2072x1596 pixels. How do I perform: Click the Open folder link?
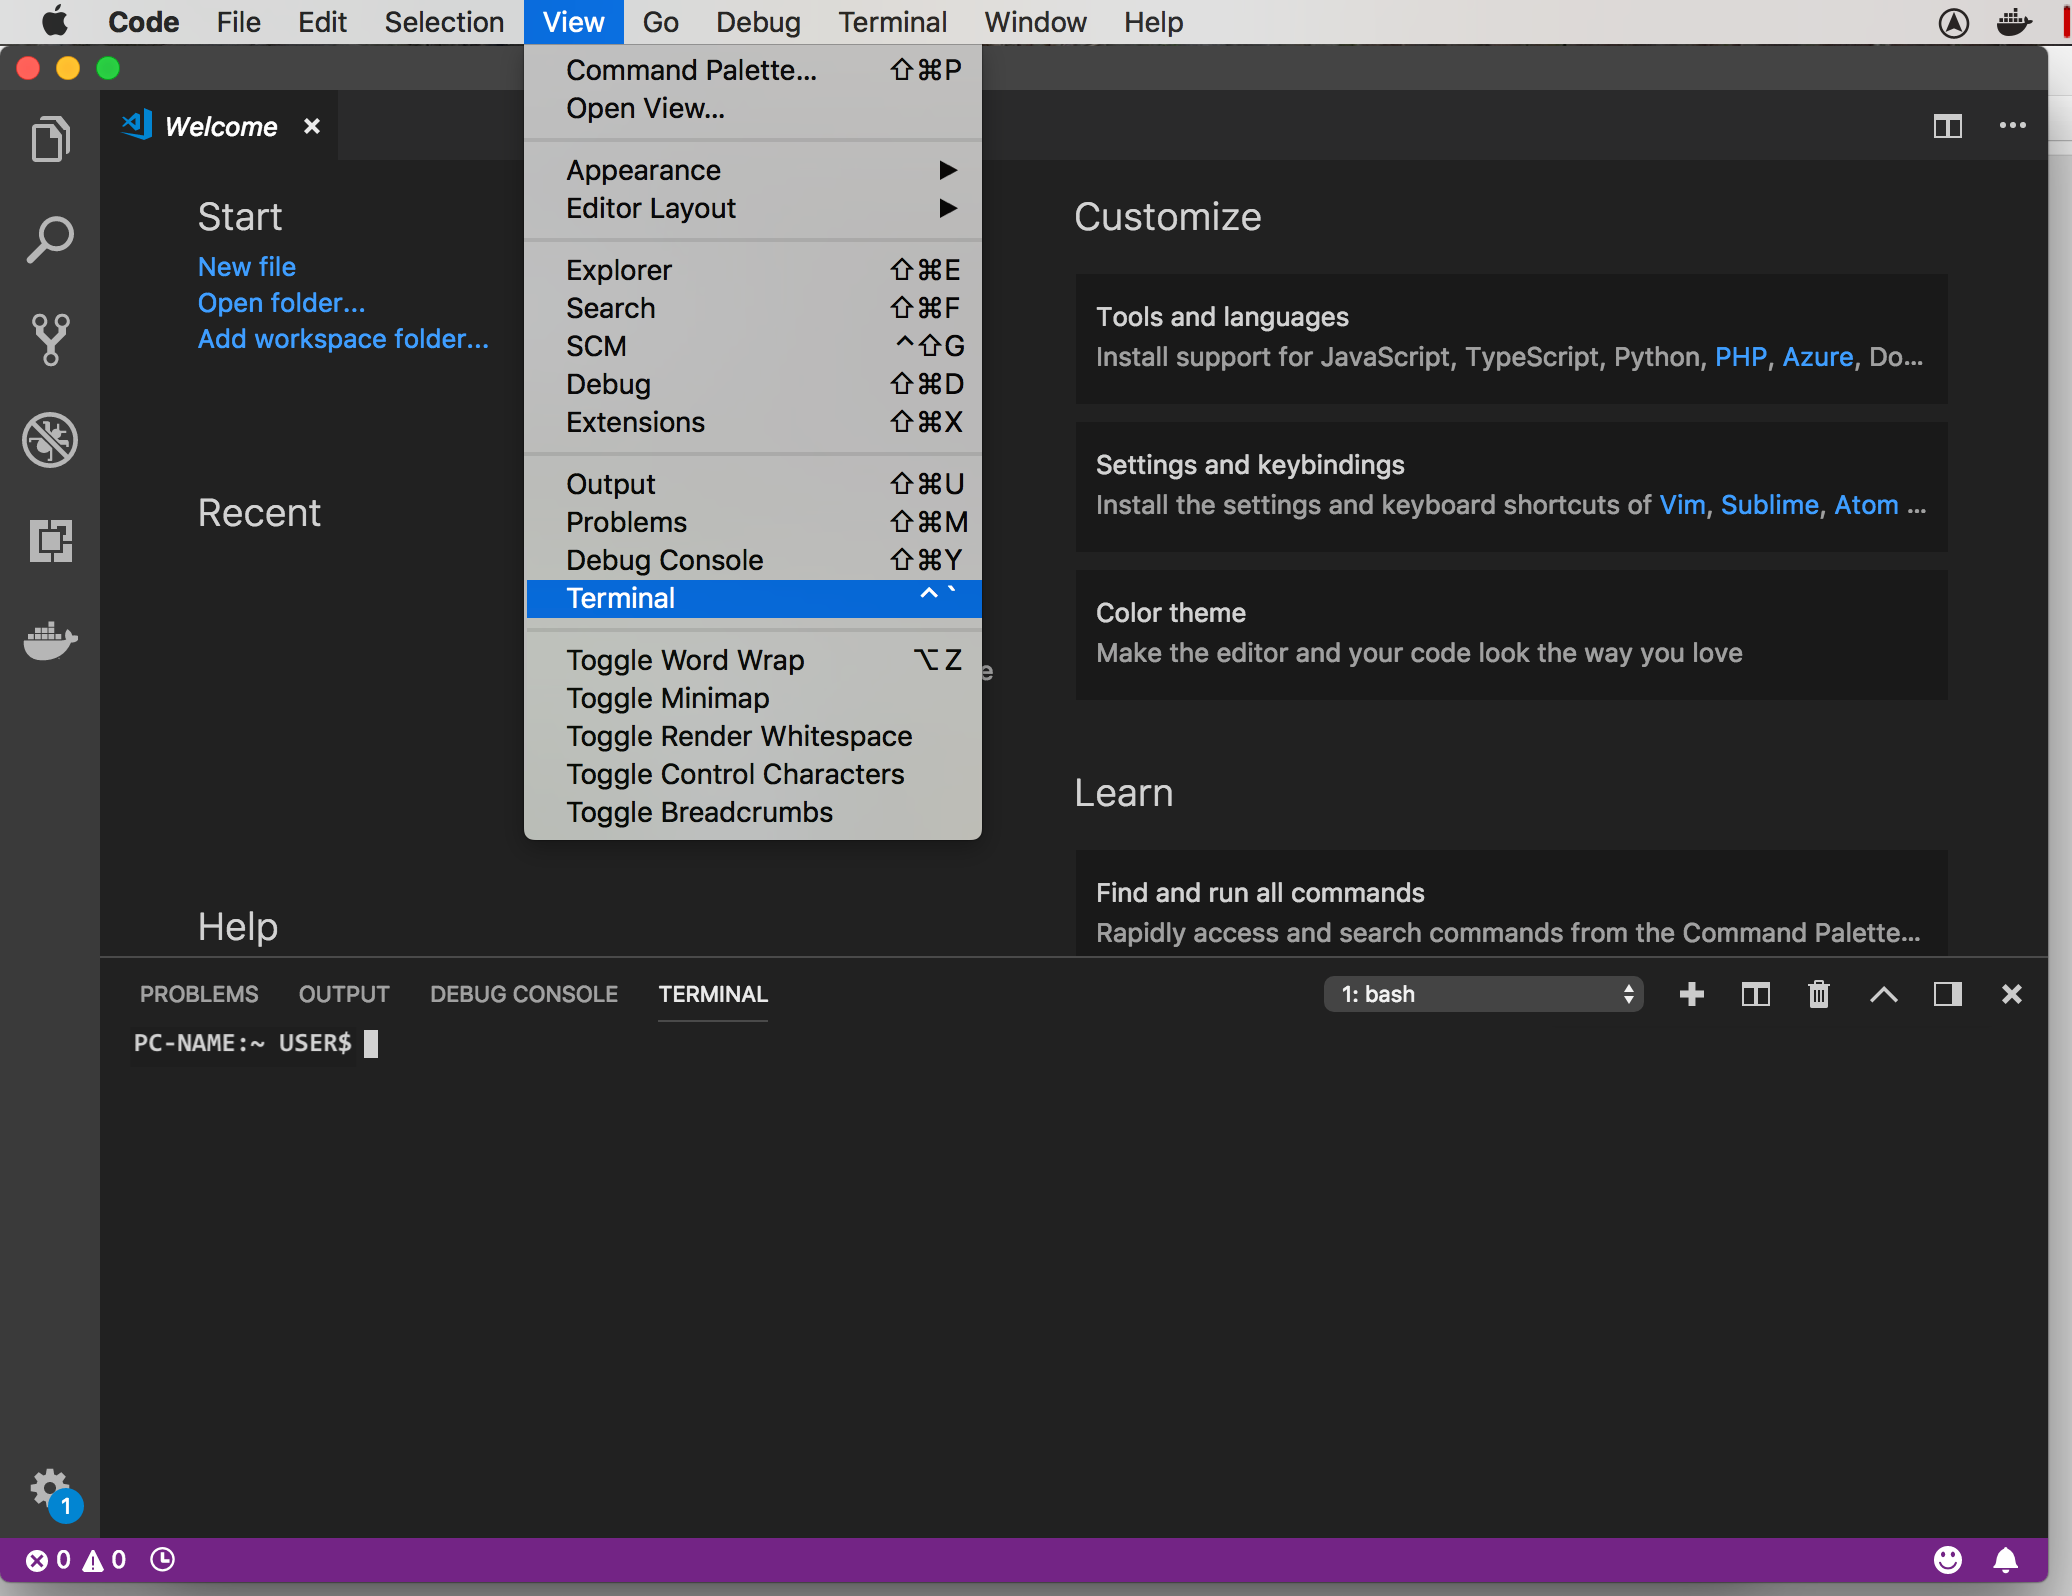(281, 303)
